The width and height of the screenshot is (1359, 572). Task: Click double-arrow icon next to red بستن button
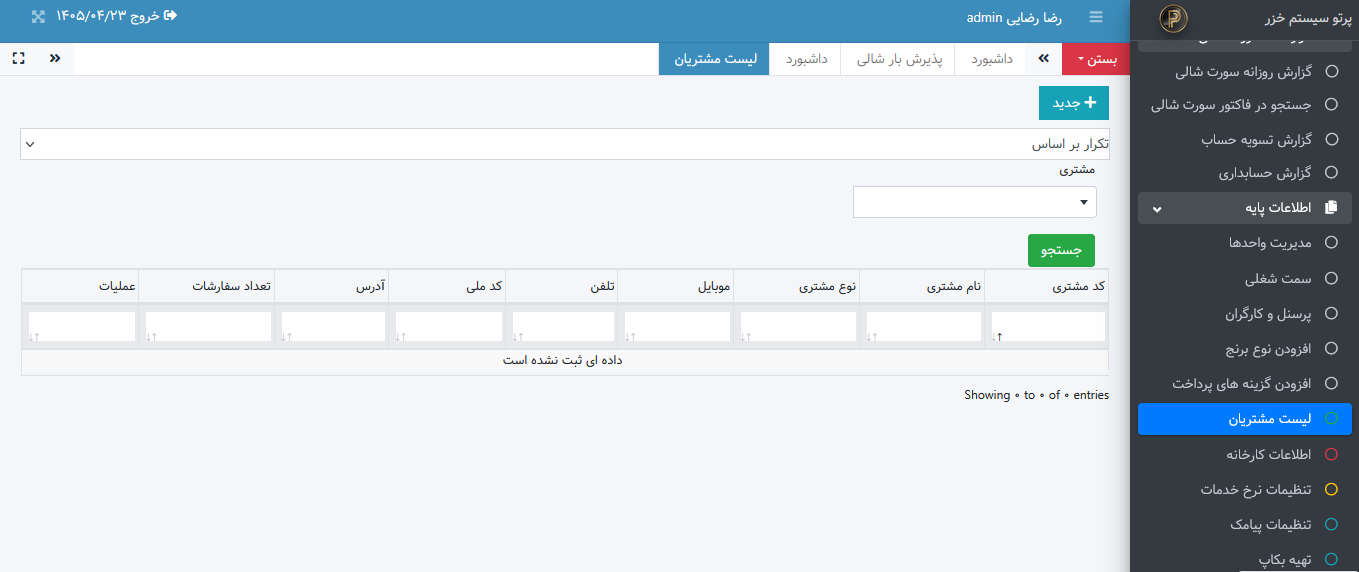click(x=1044, y=59)
